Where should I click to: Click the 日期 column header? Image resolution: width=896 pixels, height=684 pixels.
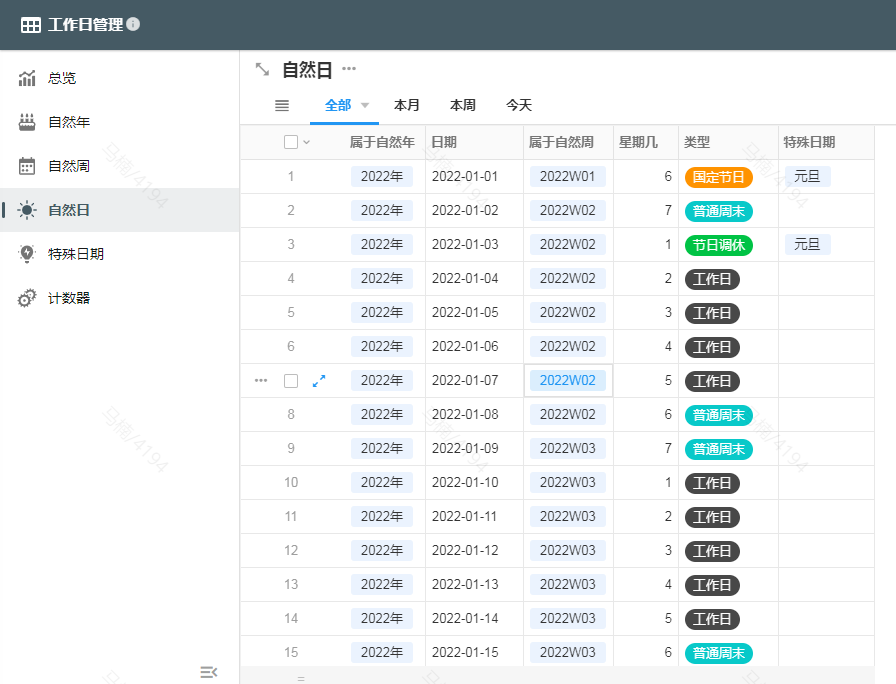tap(445, 142)
